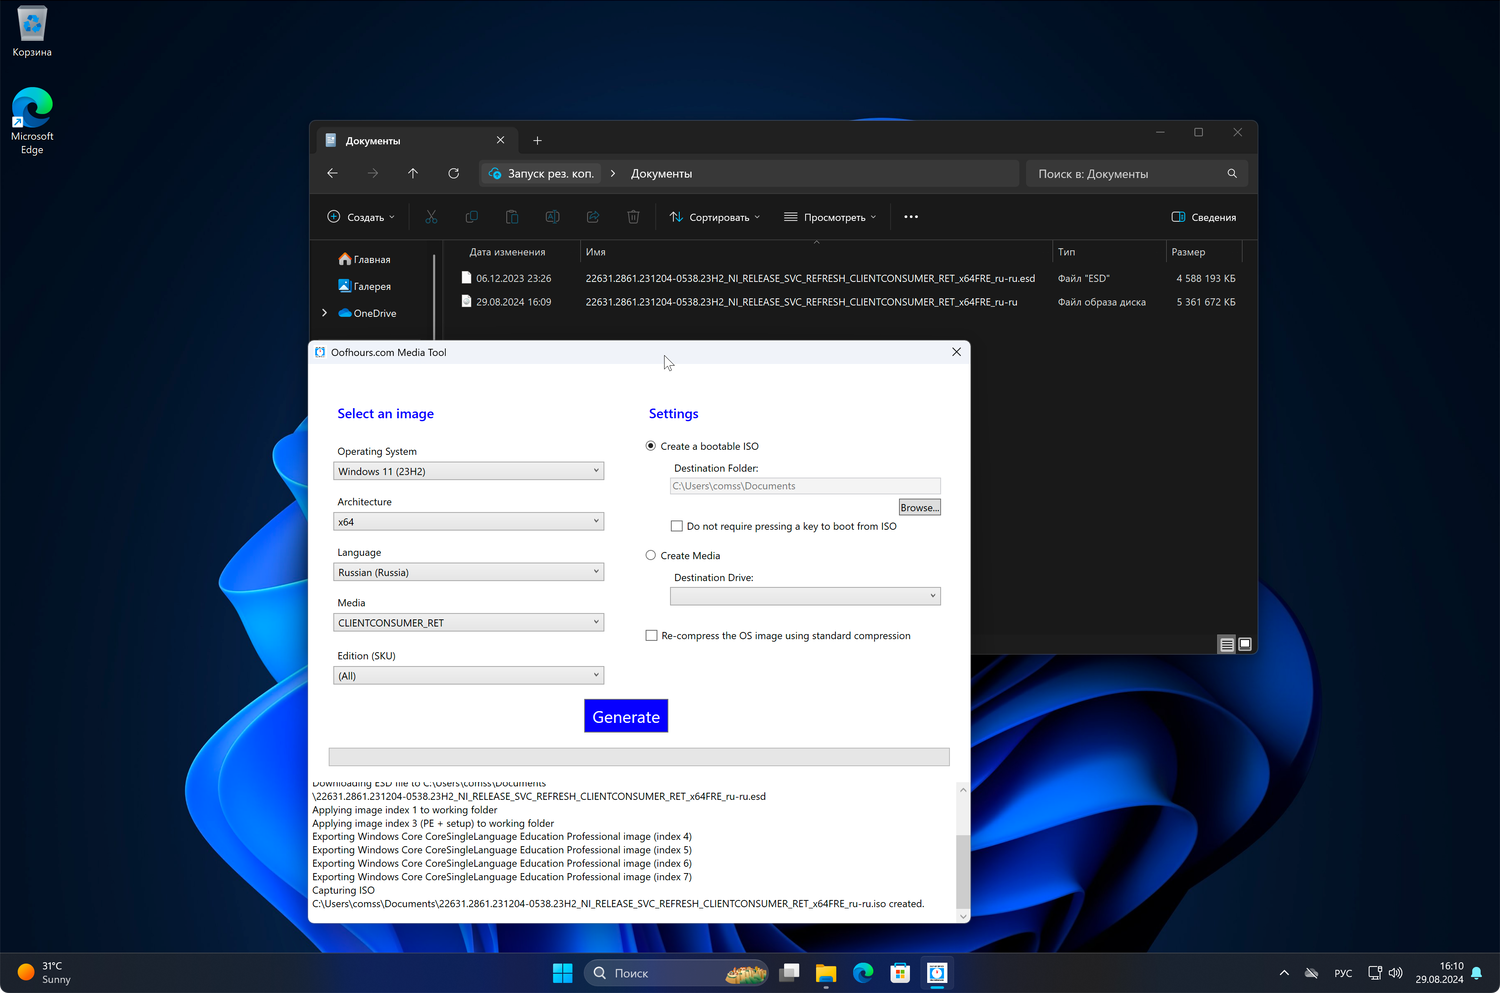The image size is (1500, 993).
Task: Open the Сведения details pane
Action: point(1204,217)
